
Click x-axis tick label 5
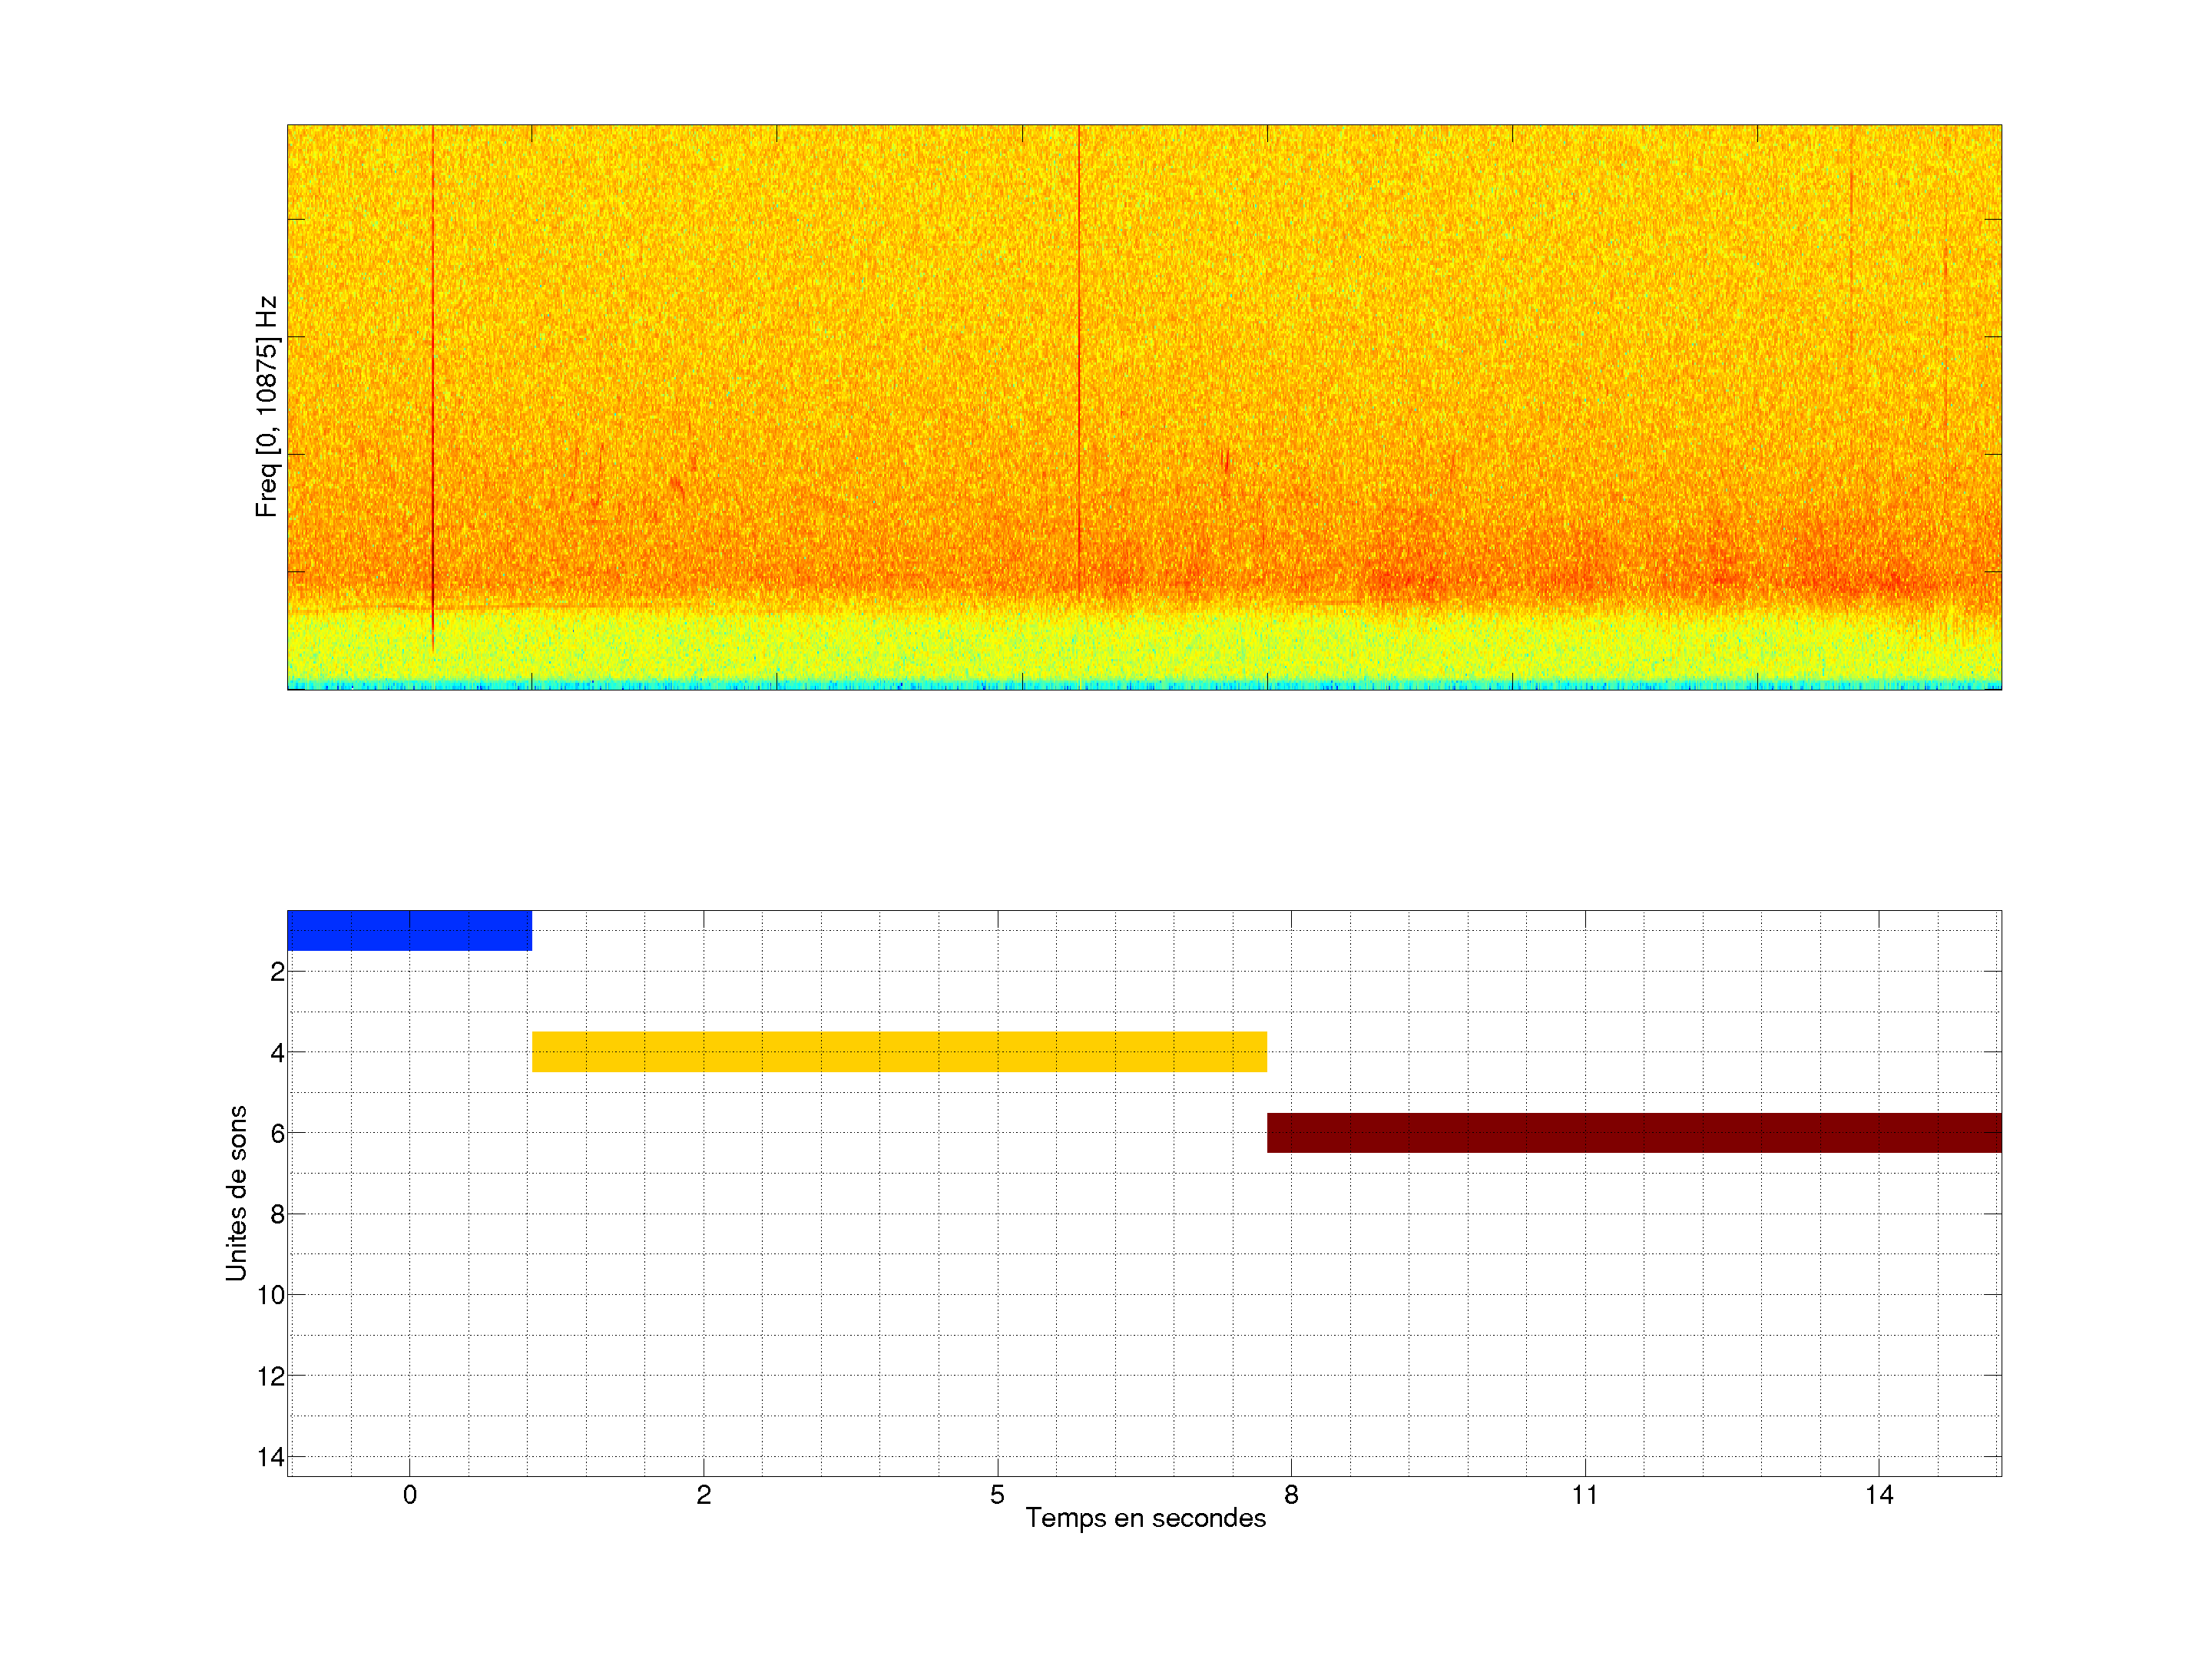pyautogui.click(x=997, y=1495)
